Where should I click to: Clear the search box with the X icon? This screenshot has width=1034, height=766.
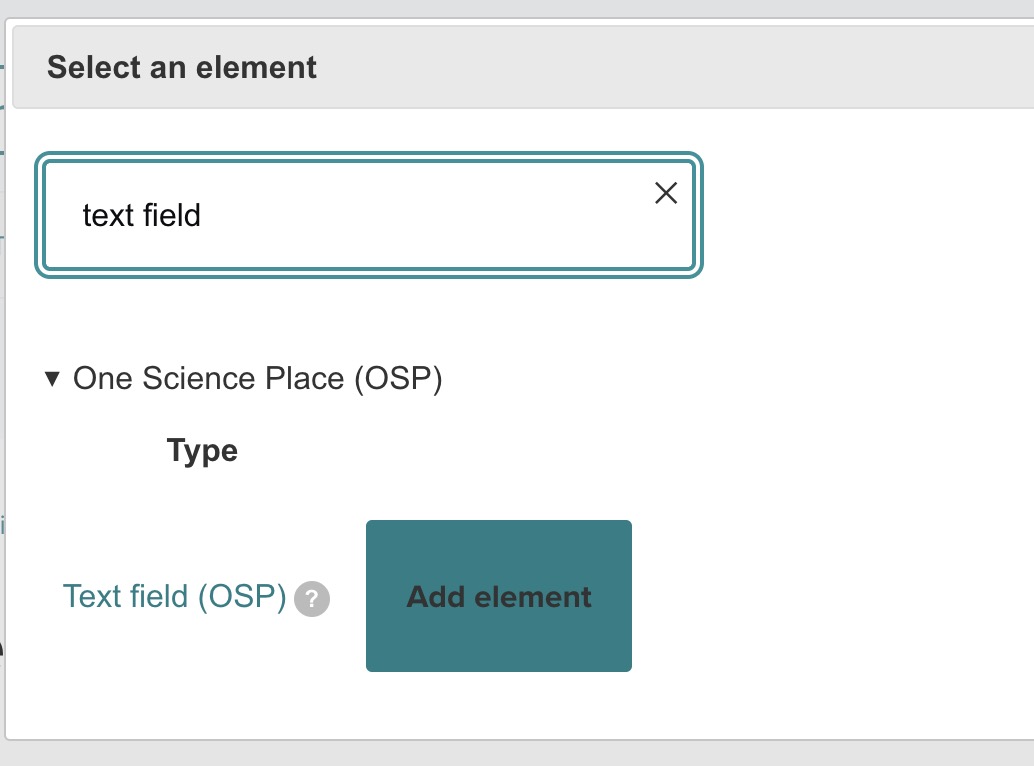click(x=666, y=193)
